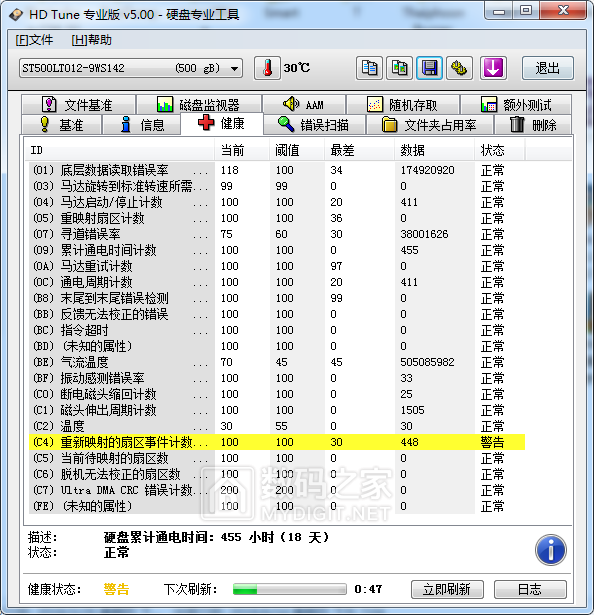Click the next refresh progress bar

(x=290, y=589)
